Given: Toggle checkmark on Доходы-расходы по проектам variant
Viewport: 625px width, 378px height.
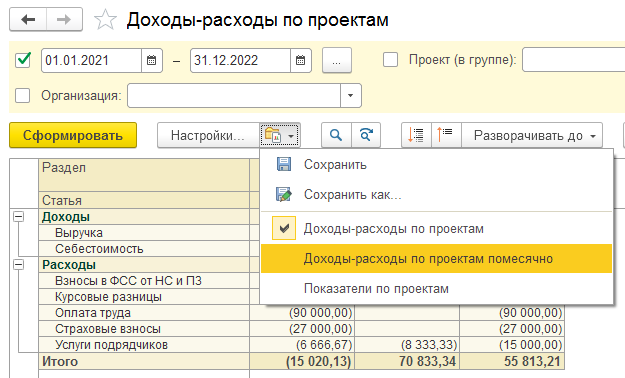Looking at the screenshot, I should tap(284, 228).
